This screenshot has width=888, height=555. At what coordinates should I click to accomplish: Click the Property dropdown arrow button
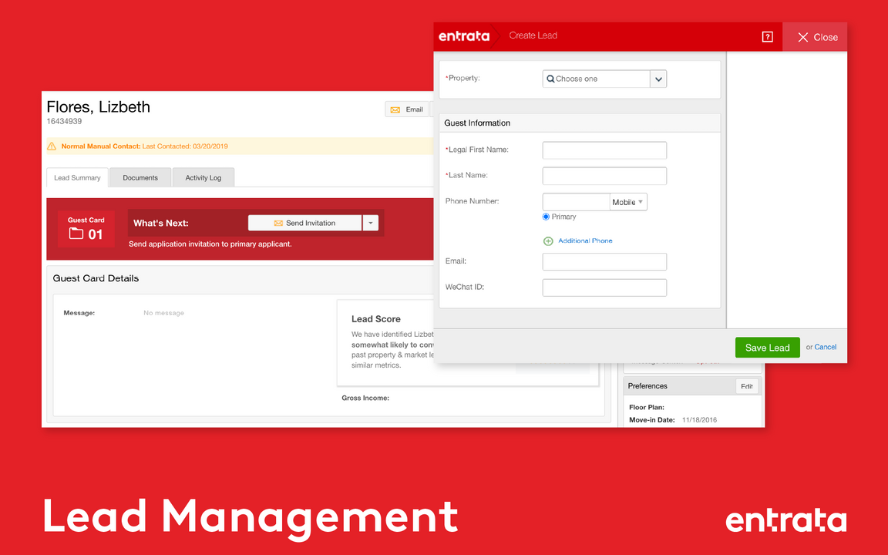click(658, 79)
